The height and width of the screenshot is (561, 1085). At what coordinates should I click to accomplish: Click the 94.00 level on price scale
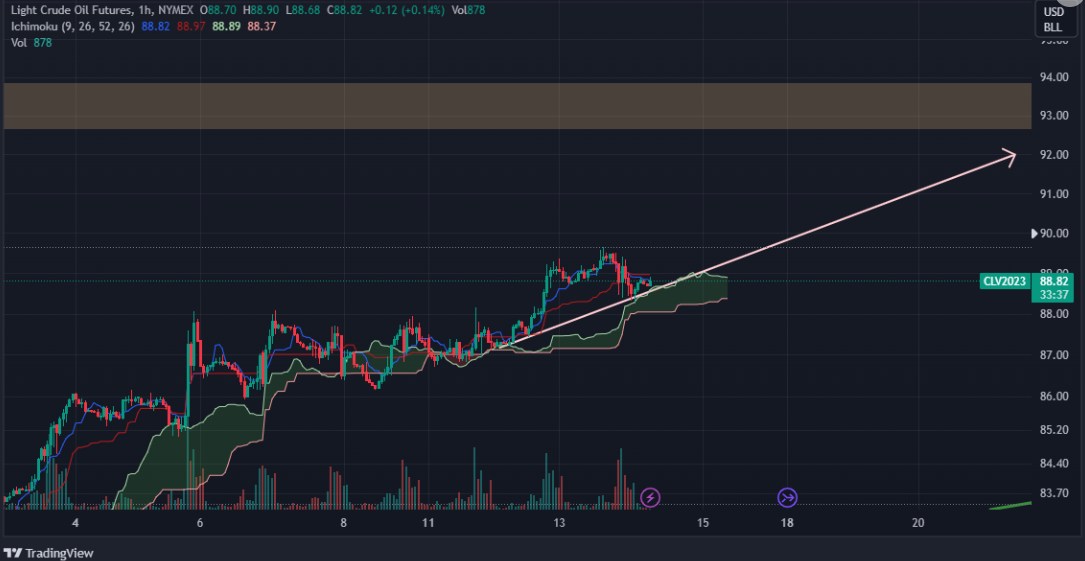(x=1053, y=77)
